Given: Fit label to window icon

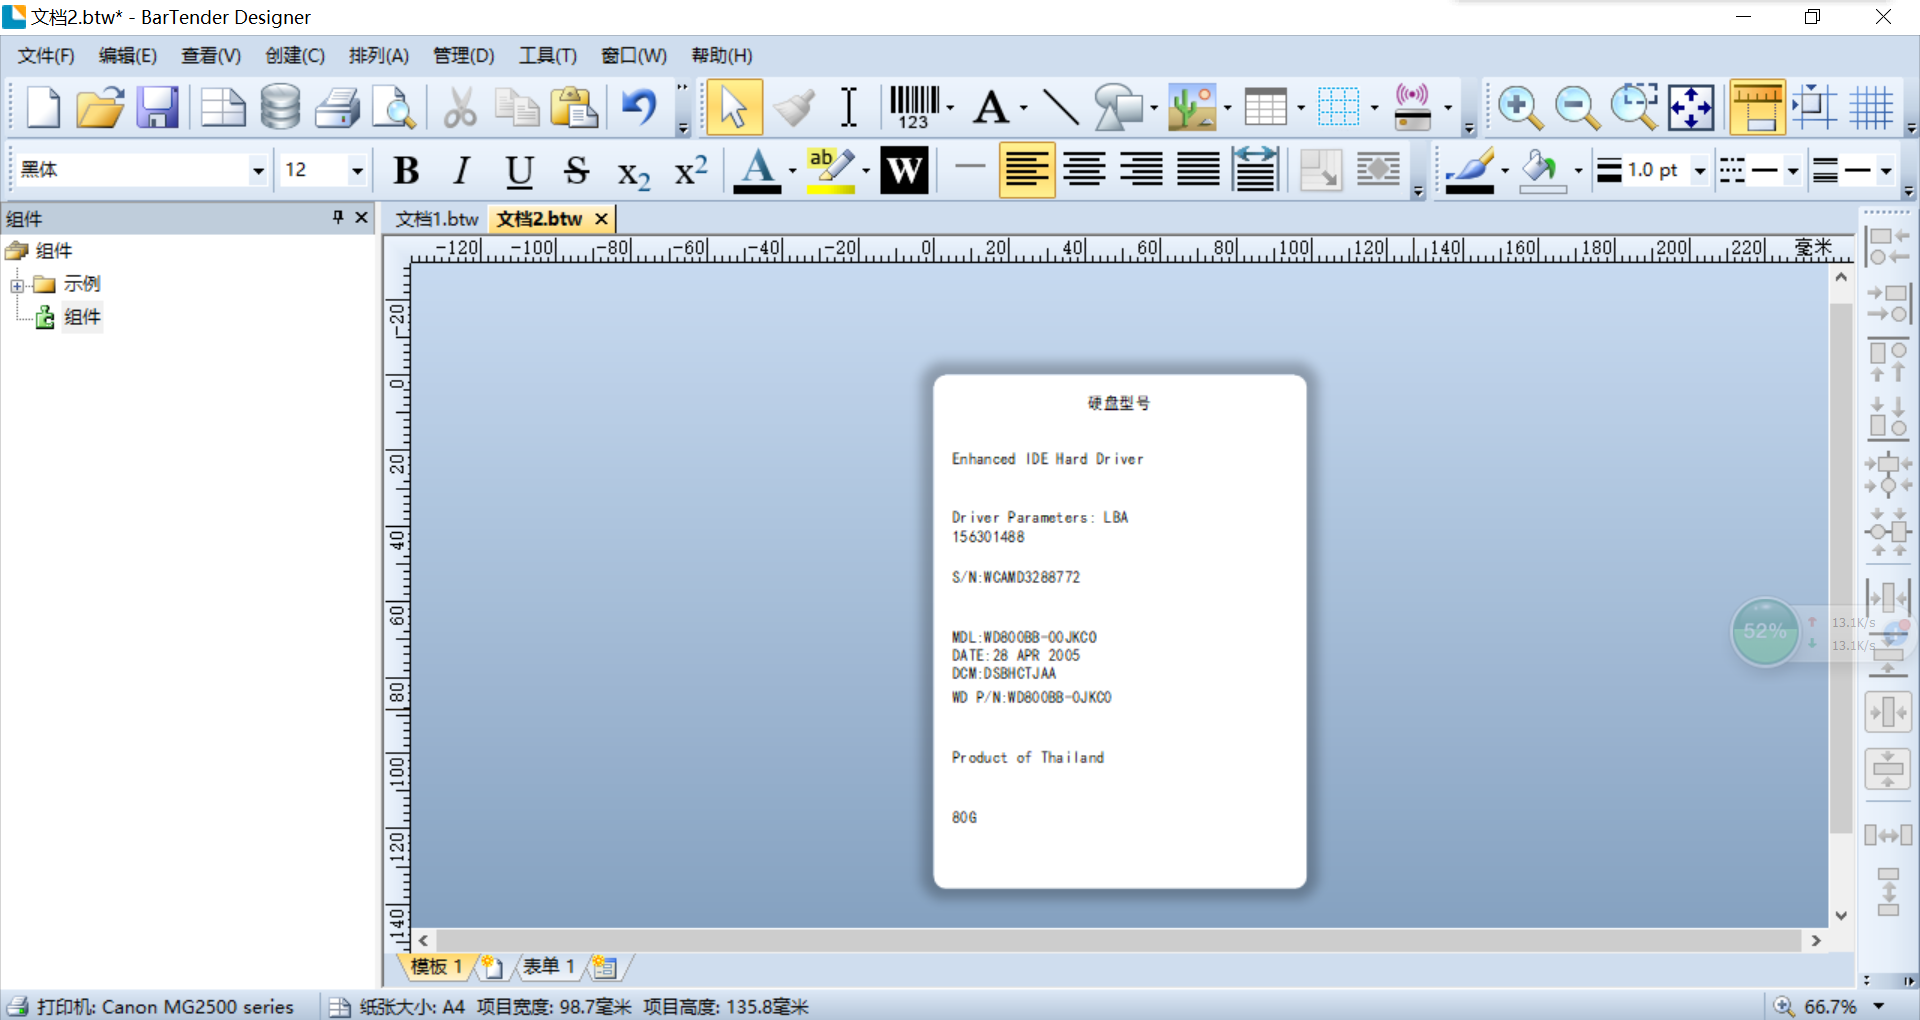Looking at the screenshot, I should pyautogui.click(x=1690, y=107).
